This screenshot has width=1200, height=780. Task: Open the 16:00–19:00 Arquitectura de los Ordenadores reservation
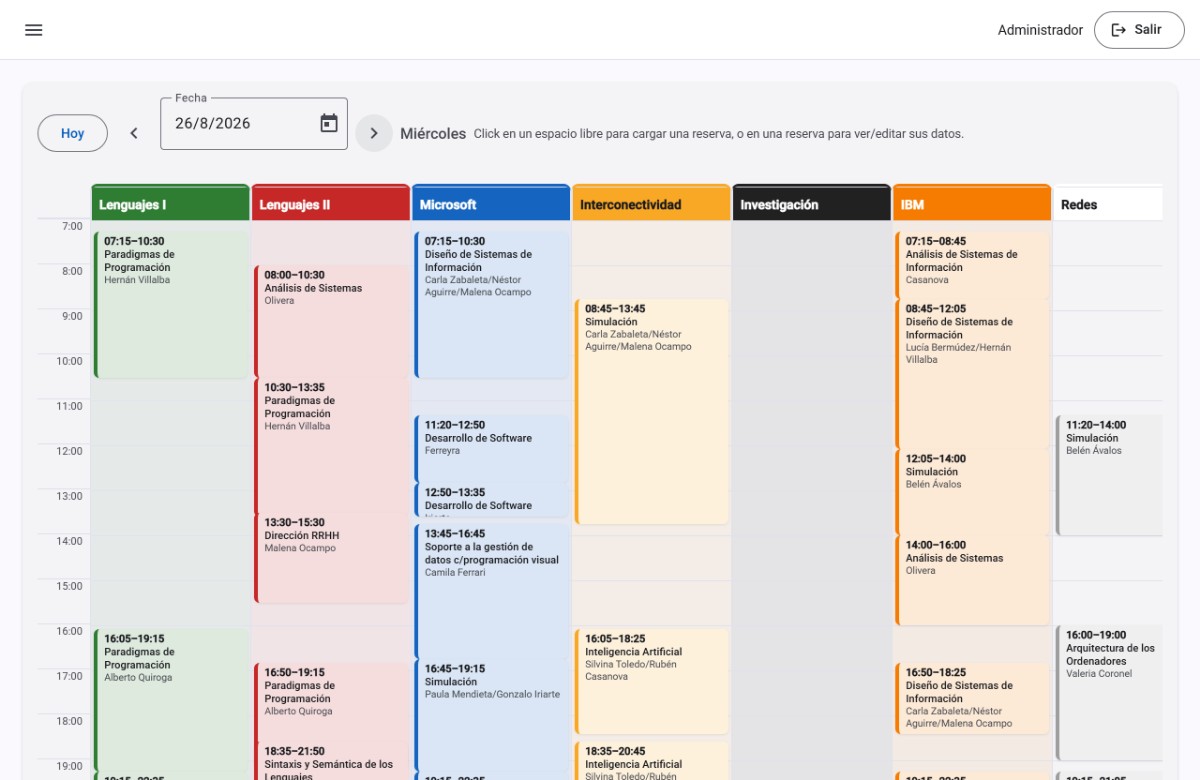pyautogui.click(x=1109, y=692)
